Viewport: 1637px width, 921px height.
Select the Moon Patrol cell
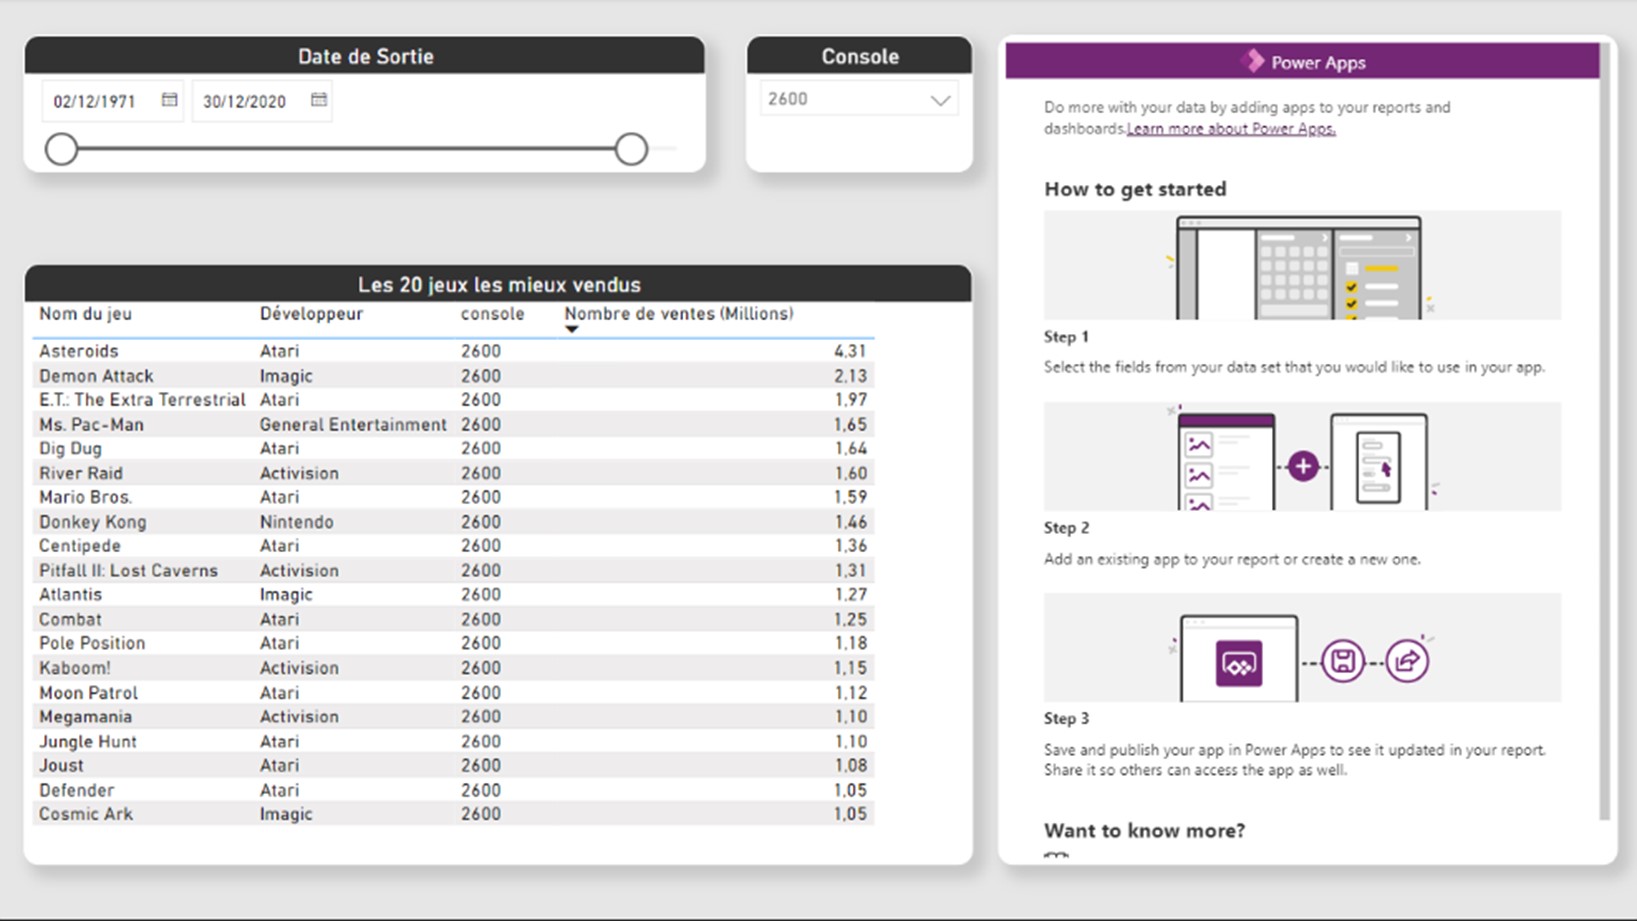[88, 693]
